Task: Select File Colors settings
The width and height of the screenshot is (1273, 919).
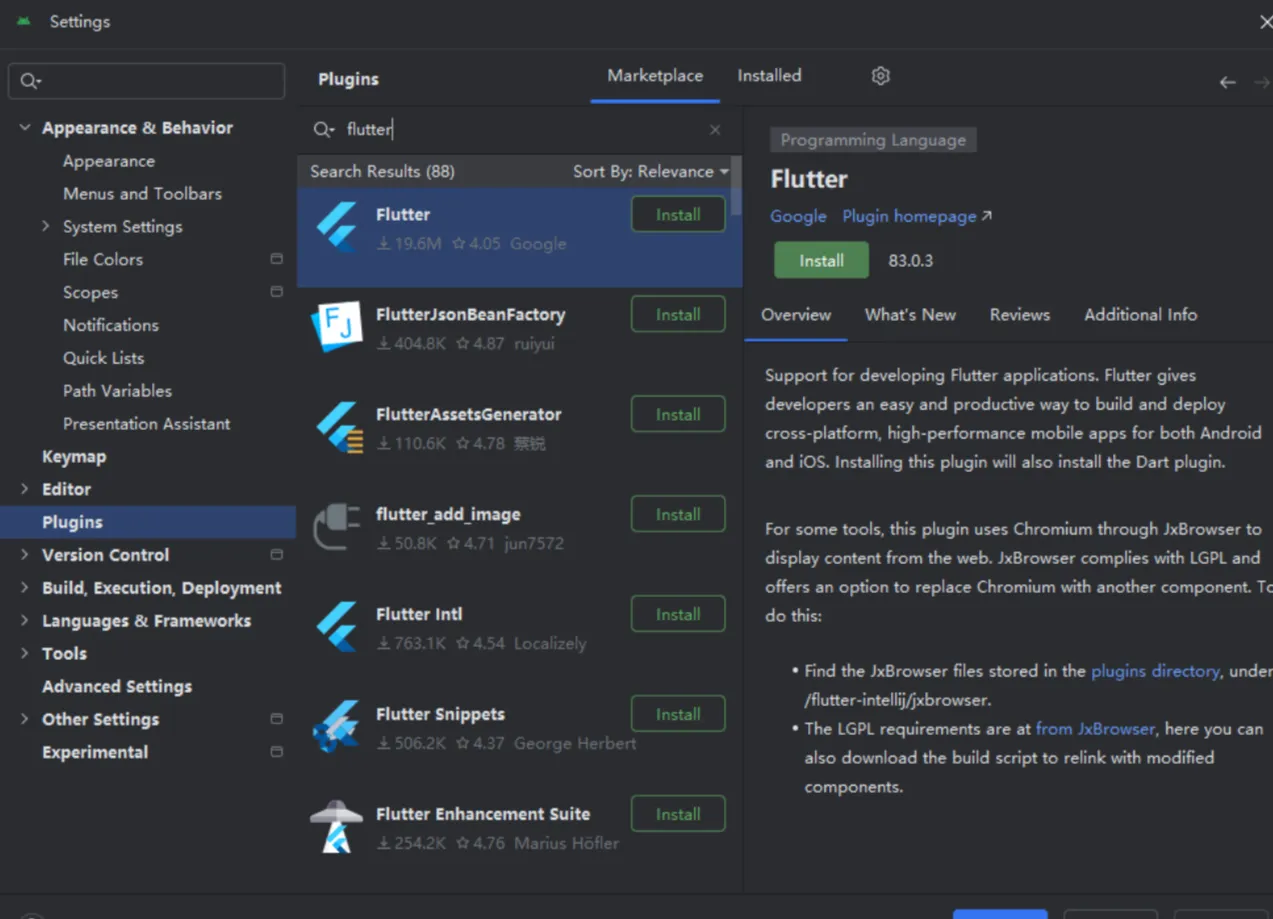Action: (x=102, y=259)
